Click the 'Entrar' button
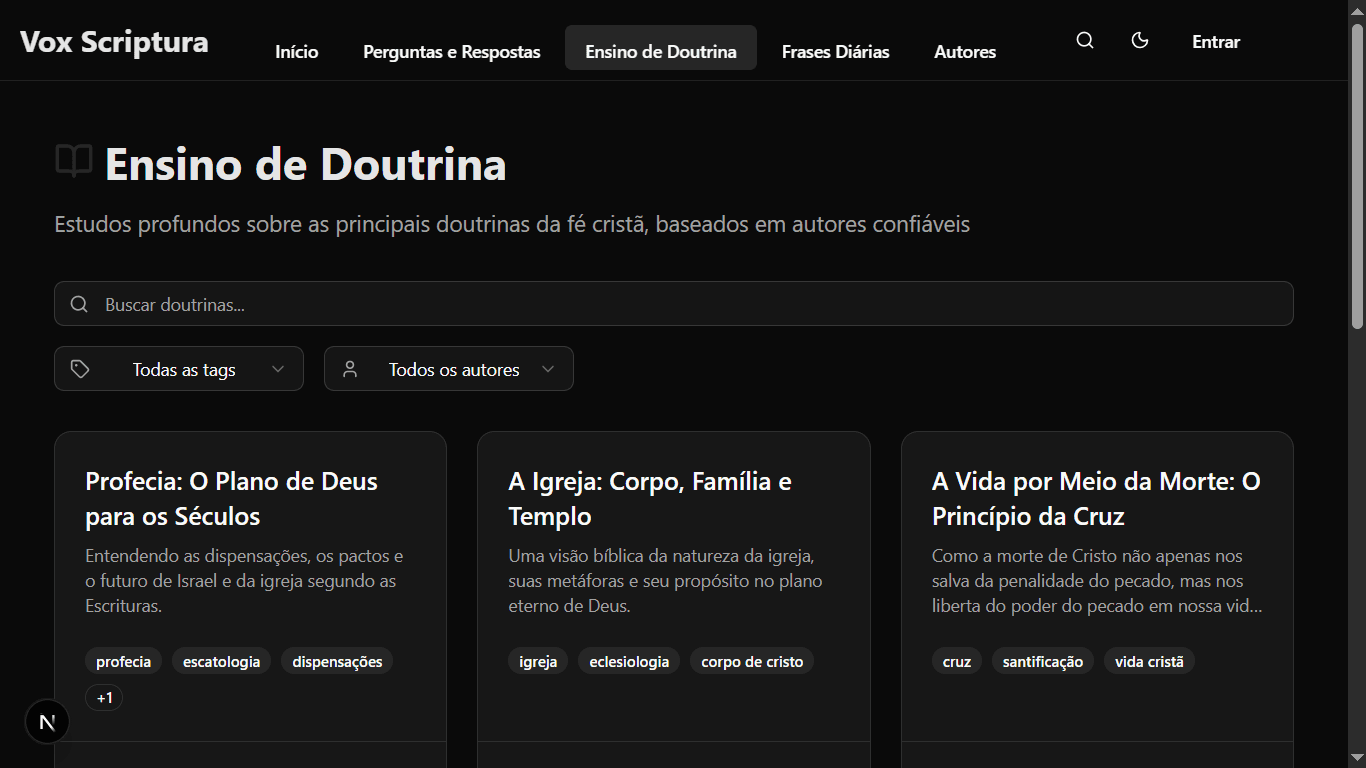The width and height of the screenshot is (1366, 768). click(x=1215, y=41)
